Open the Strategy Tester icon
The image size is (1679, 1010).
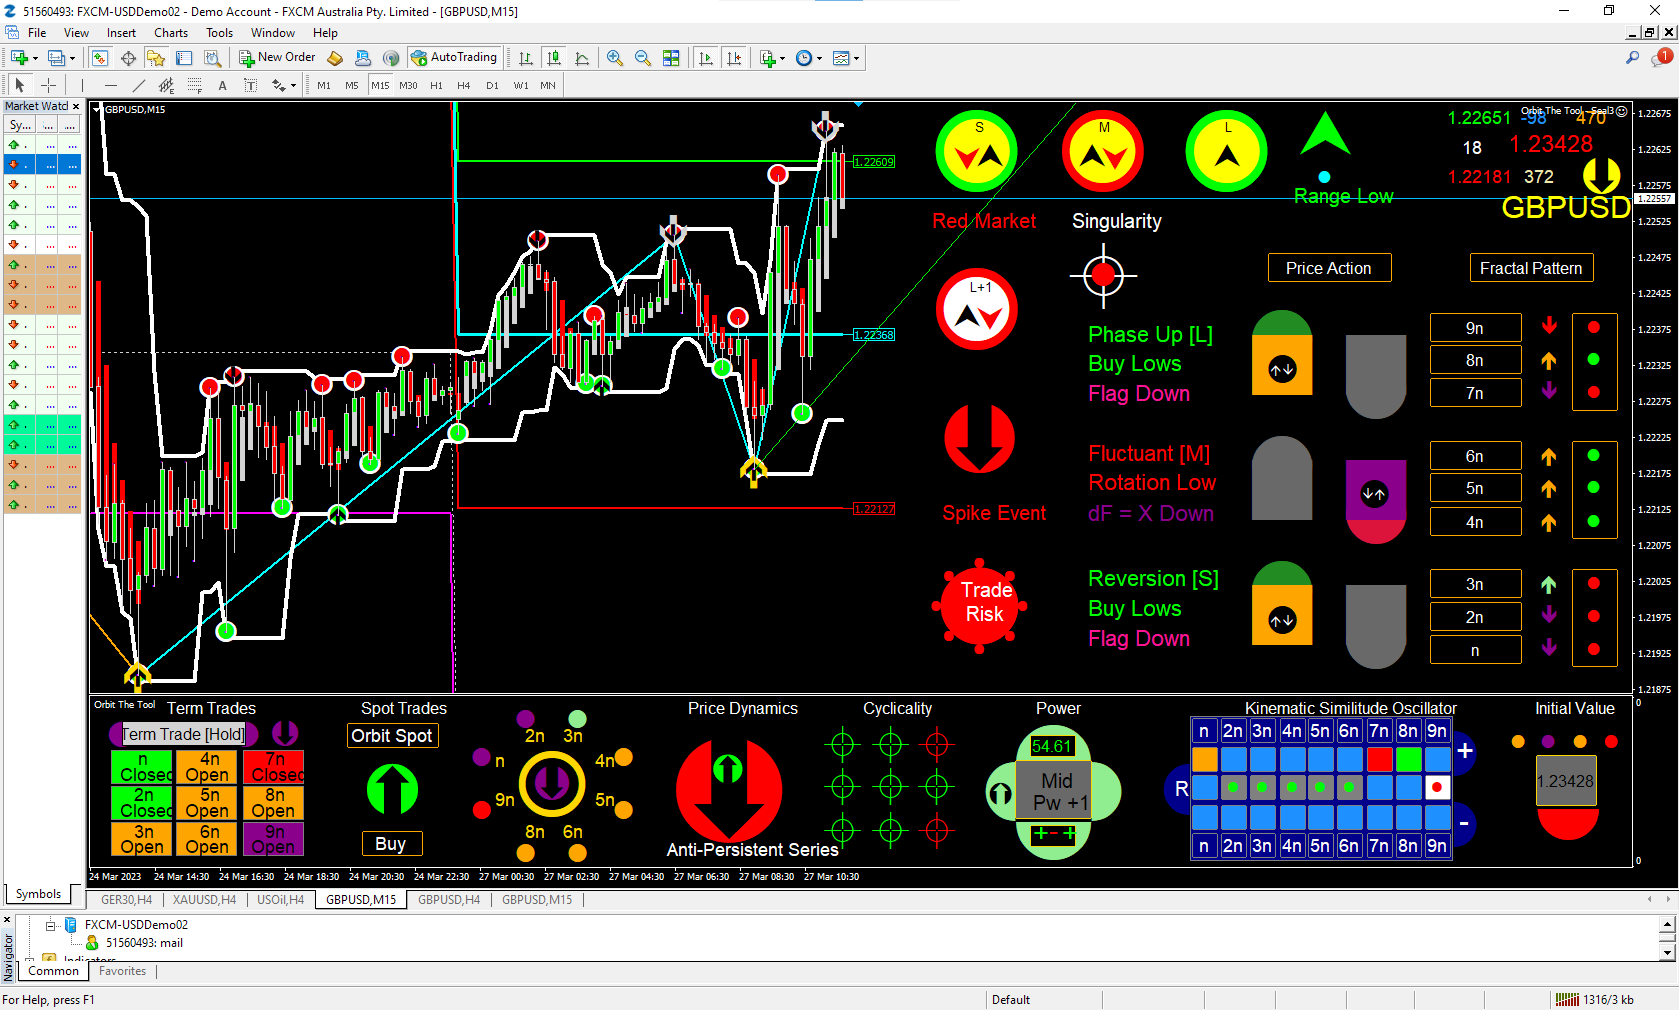[x=212, y=58]
